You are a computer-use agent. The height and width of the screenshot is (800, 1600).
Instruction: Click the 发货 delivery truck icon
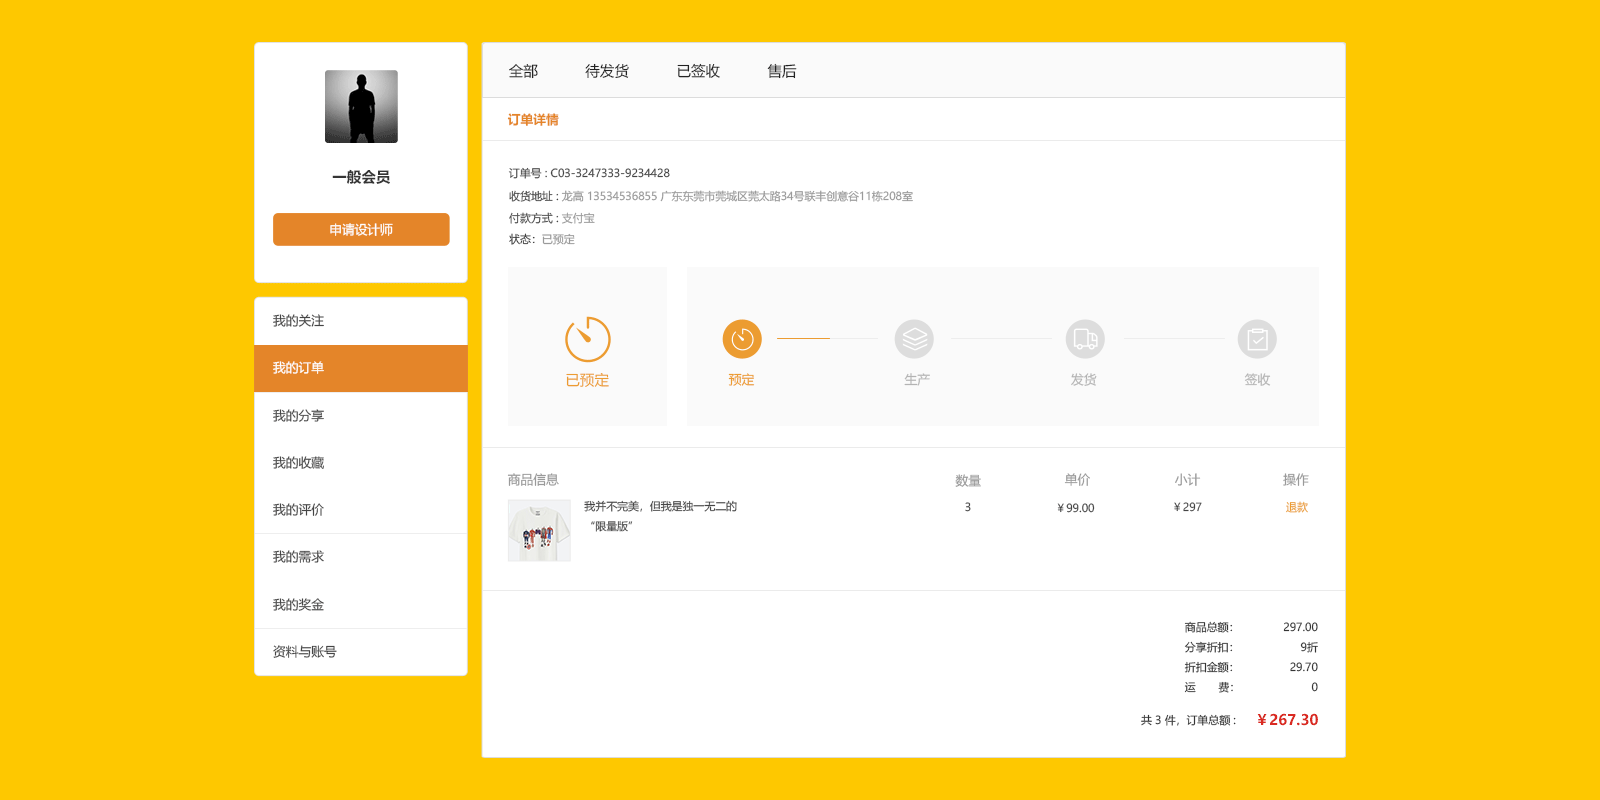click(1085, 340)
